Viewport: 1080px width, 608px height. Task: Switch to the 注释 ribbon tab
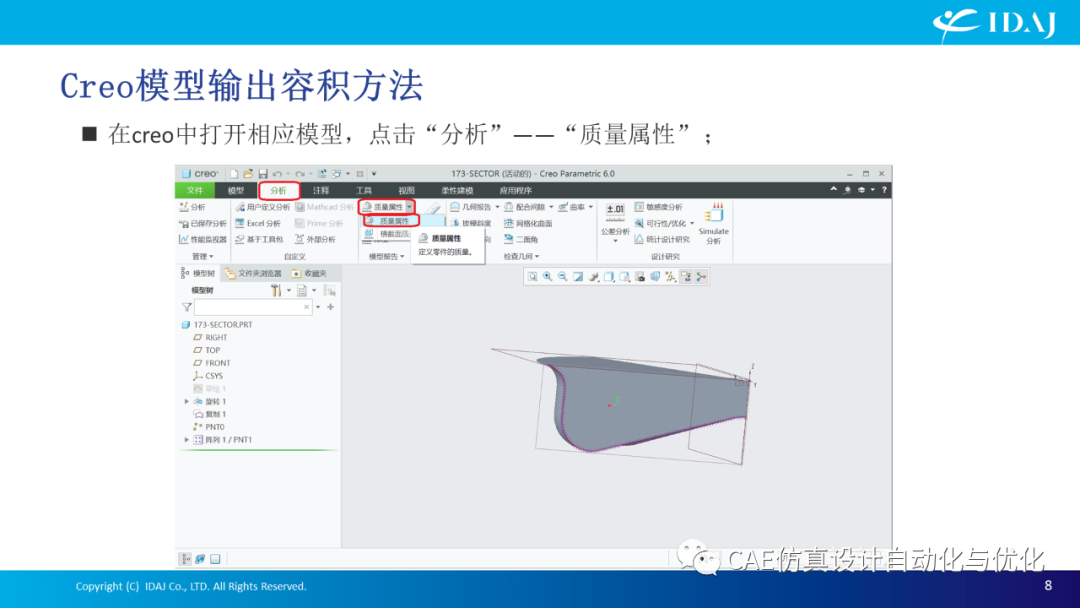(x=321, y=190)
